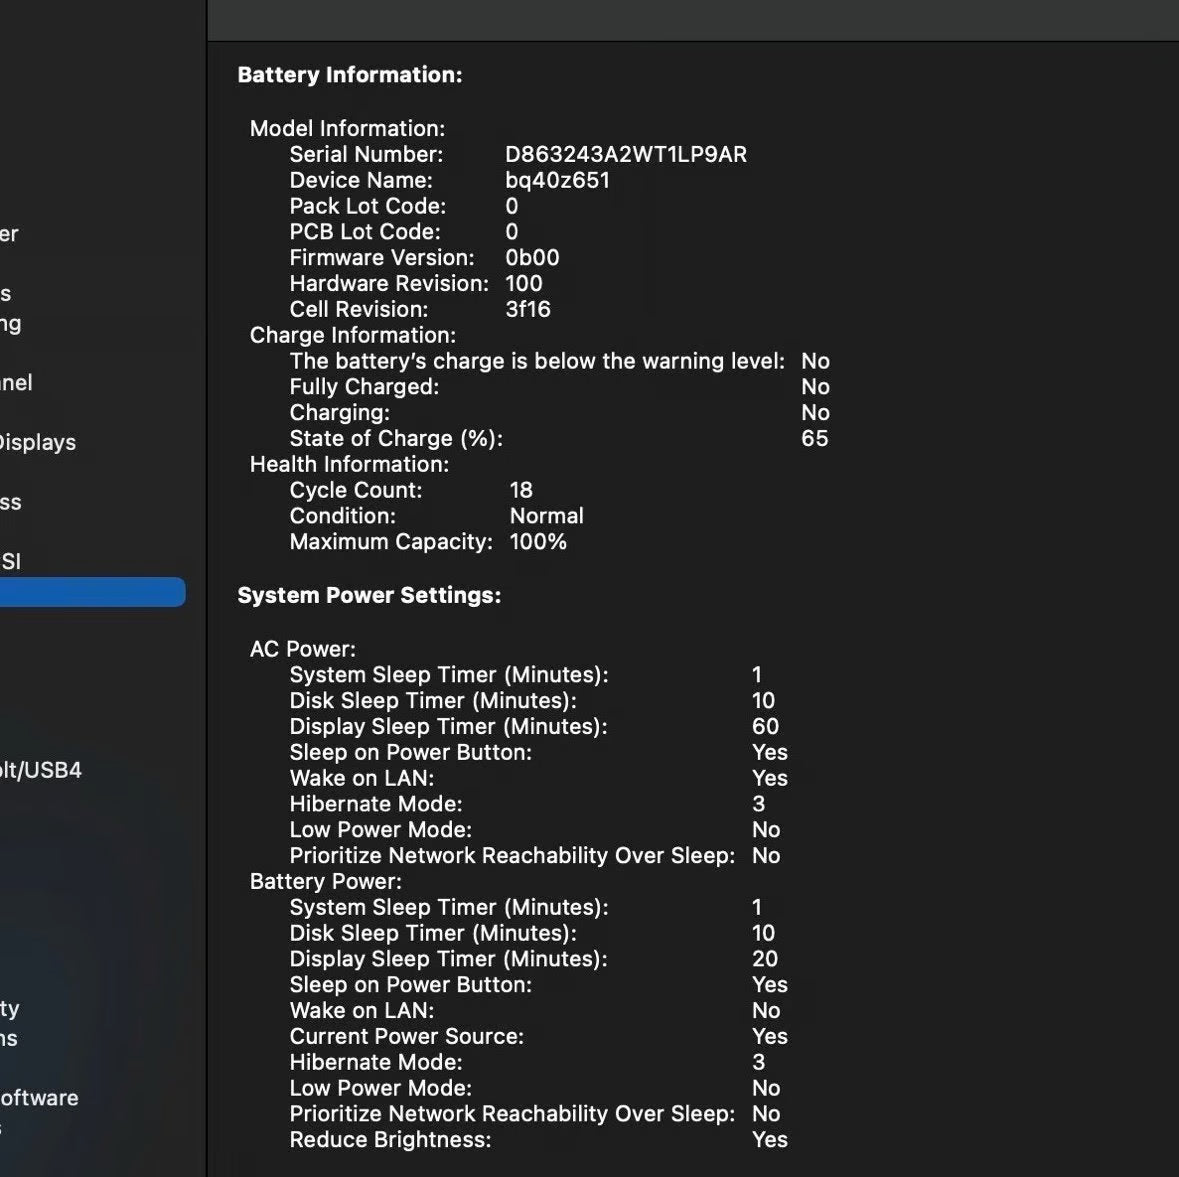
Task: Click the serial number D863243A2WT1LP9AR
Action: point(625,154)
